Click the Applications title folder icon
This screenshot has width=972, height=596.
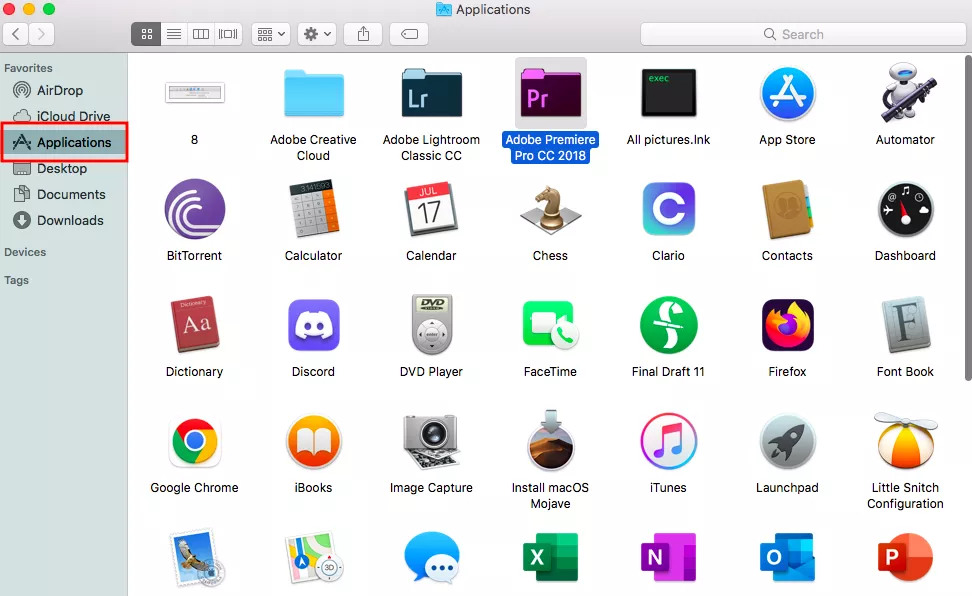(444, 9)
